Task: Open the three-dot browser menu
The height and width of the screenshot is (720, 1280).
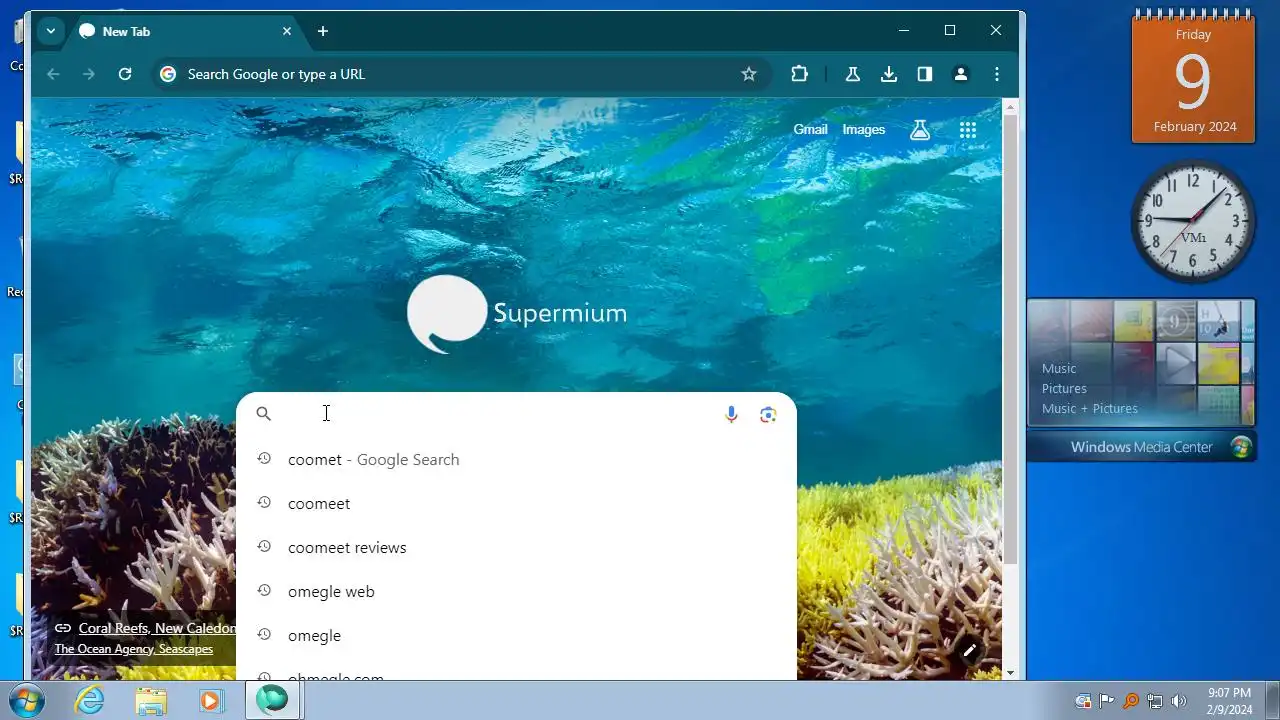Action: click(x=997, y=74)
